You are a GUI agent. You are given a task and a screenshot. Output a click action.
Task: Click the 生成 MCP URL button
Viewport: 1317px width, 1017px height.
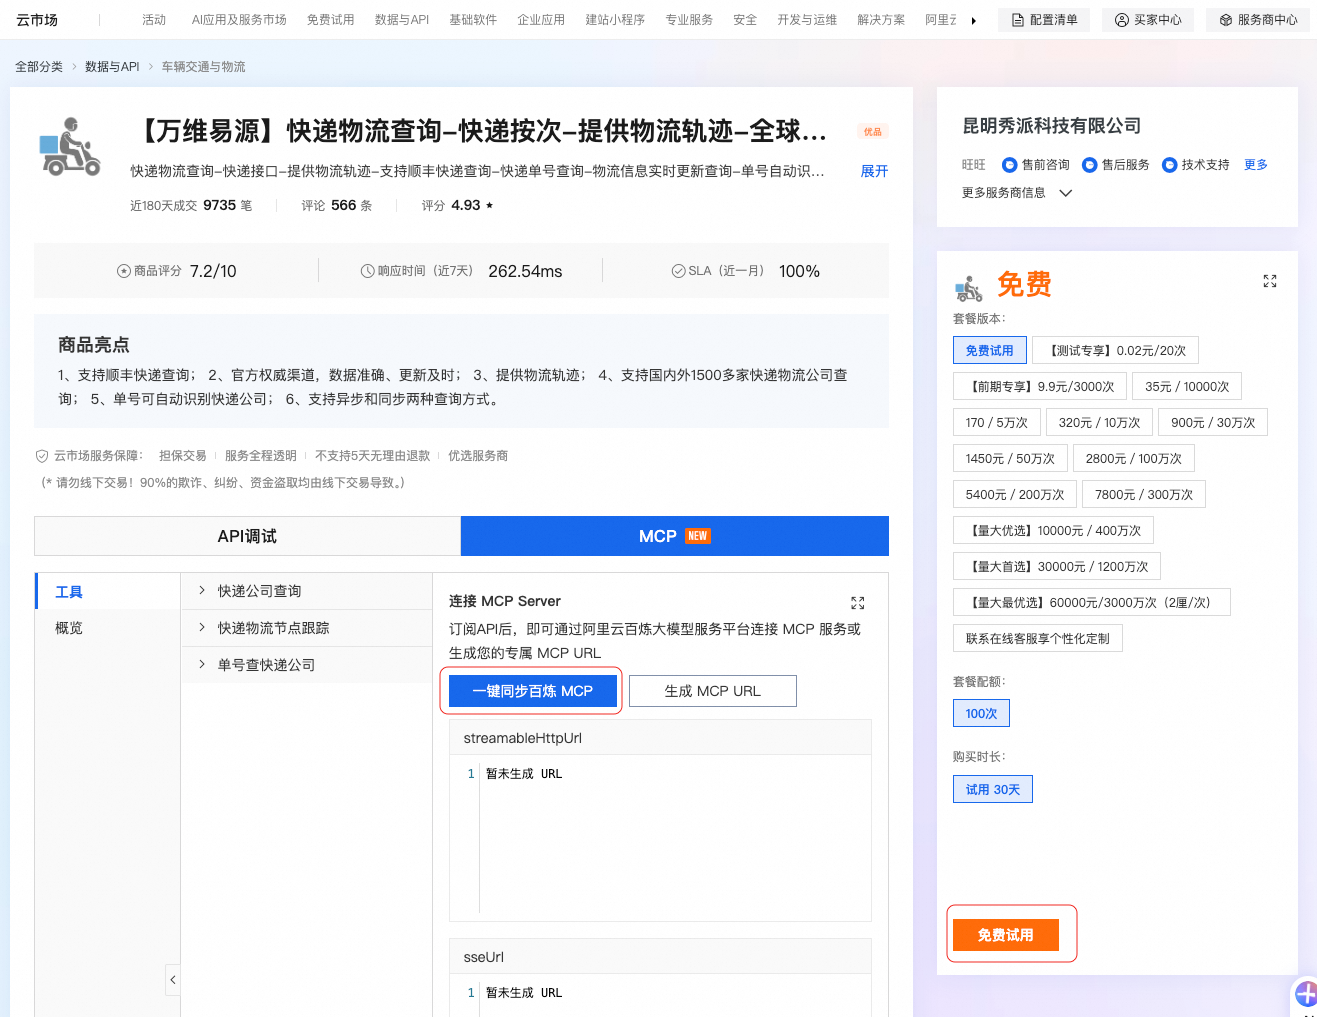pyautogui.click(x=713, y=691)
